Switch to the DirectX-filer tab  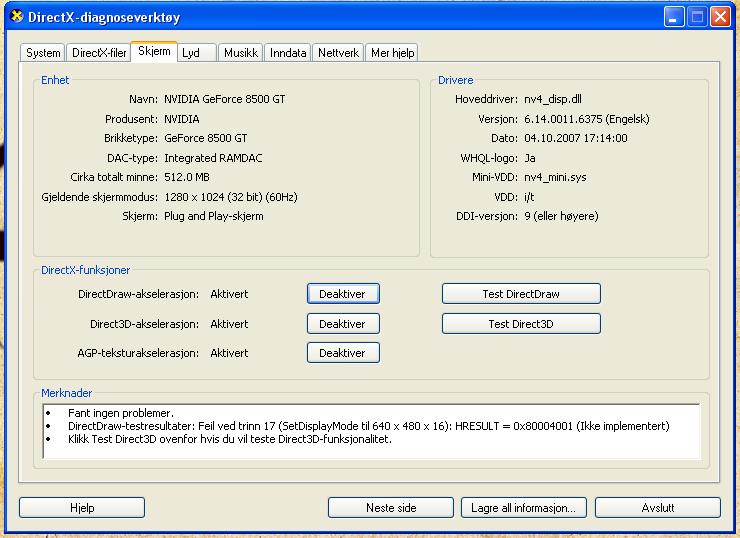[99, 53]
